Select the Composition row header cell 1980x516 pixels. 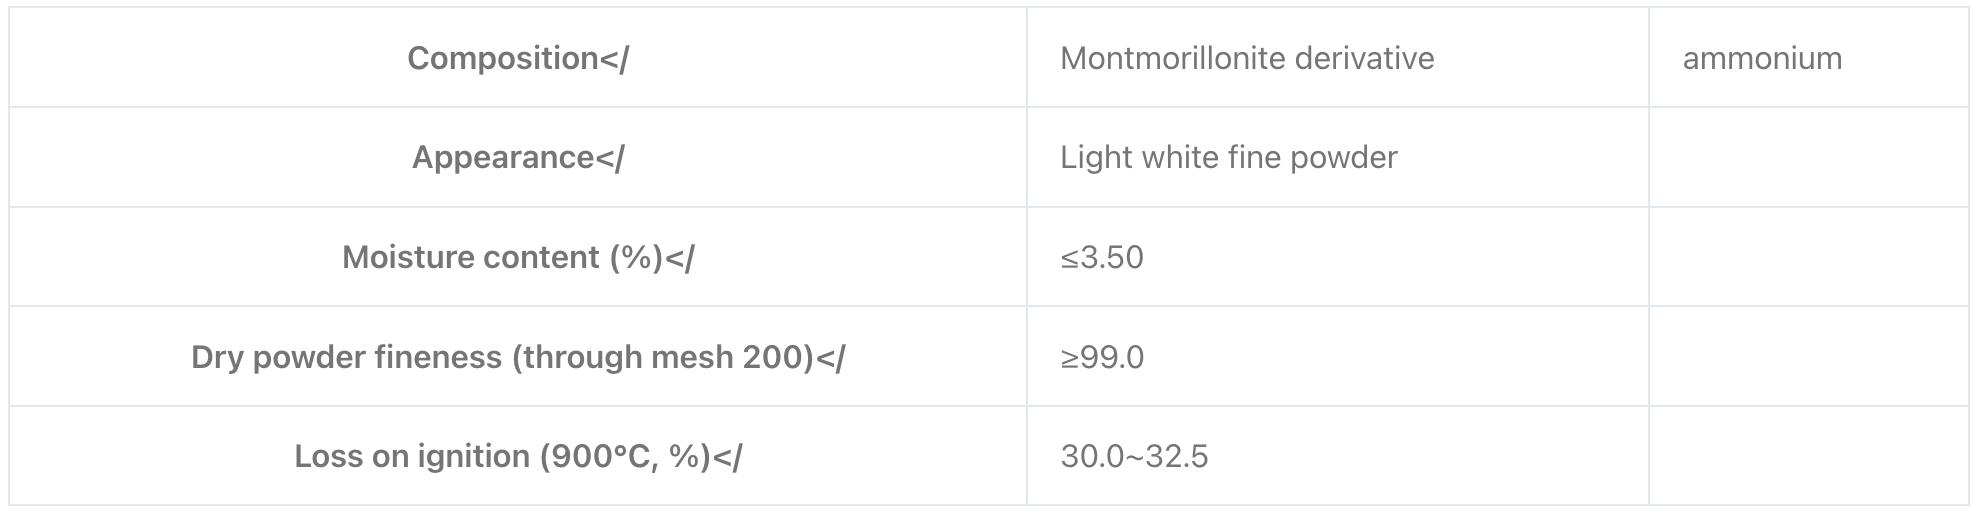point(518,58)
